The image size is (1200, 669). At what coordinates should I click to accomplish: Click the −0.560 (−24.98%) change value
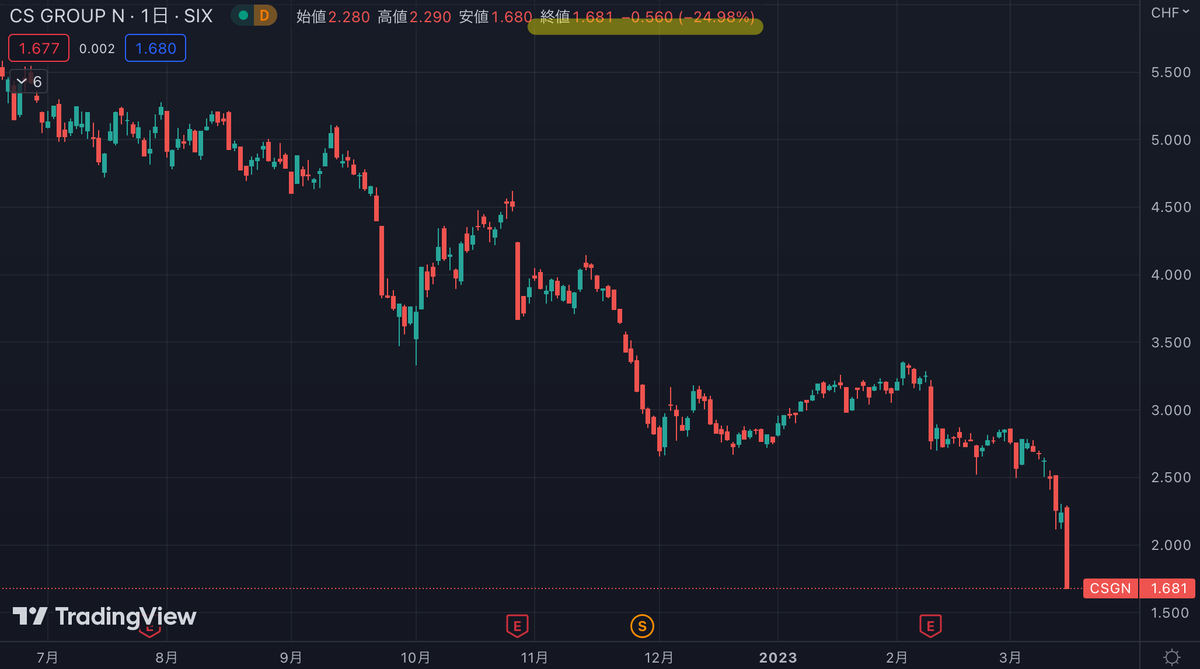[687, 15]
